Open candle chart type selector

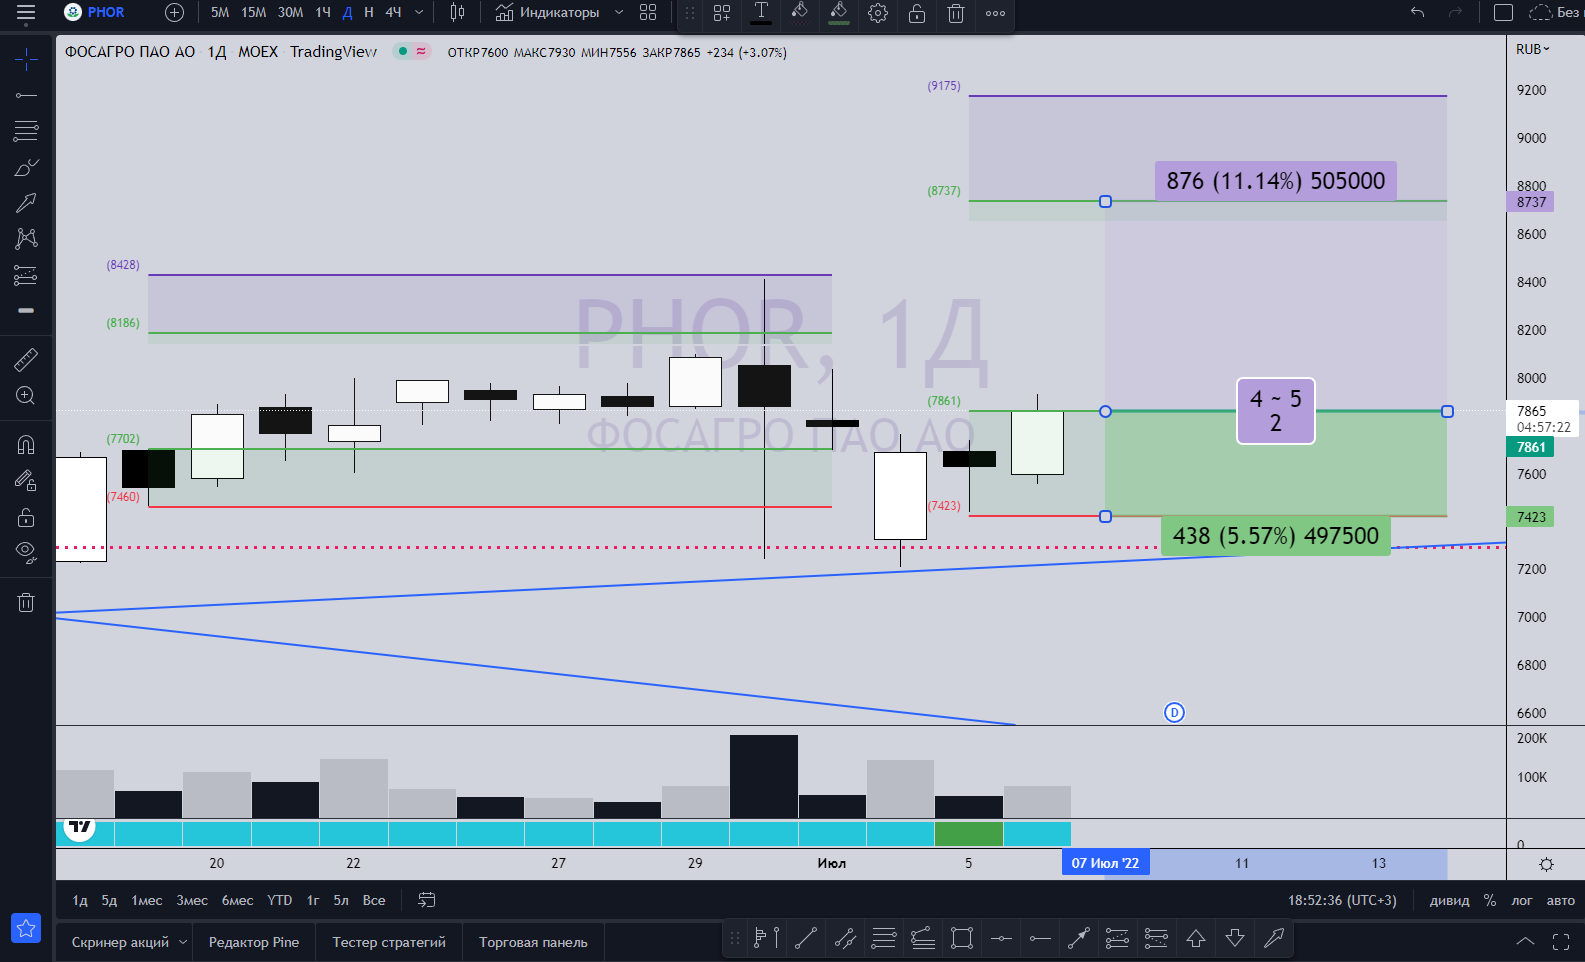click(x=457, y=13)
